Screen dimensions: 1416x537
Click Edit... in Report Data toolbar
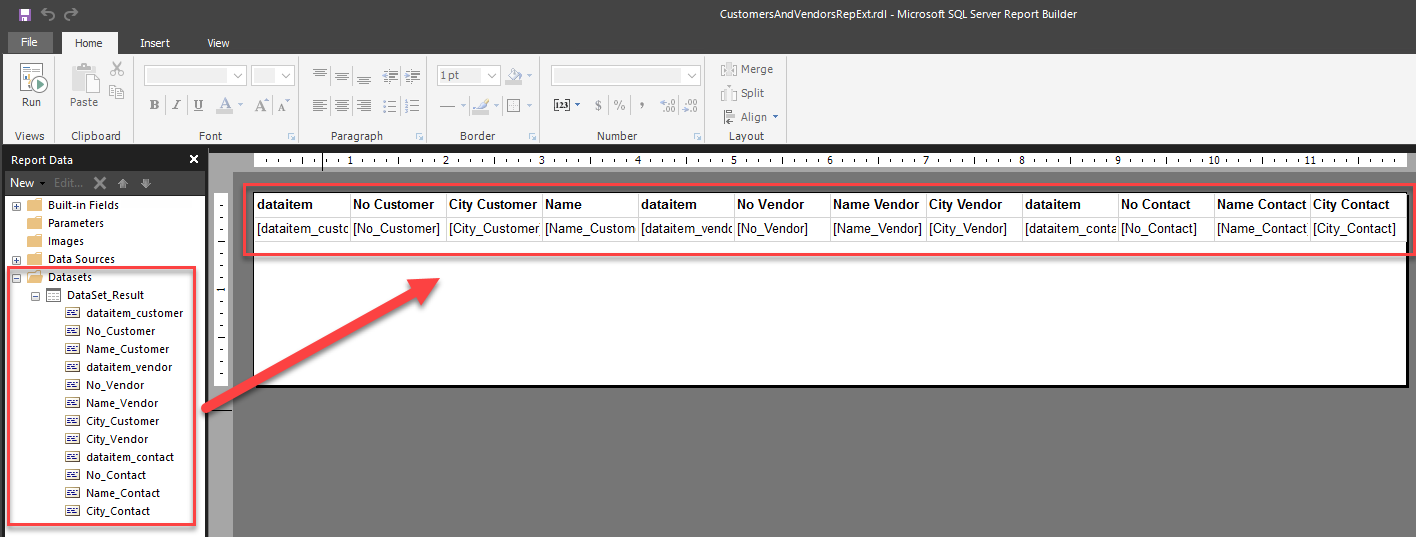pos(69,183)
